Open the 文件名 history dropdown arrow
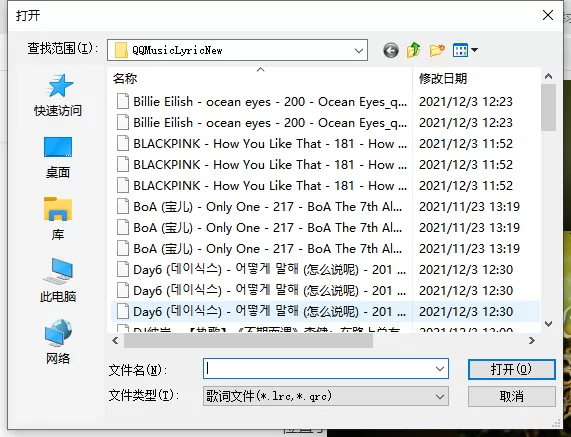Screen dimensions: 571x437 (x=440, y=369)
